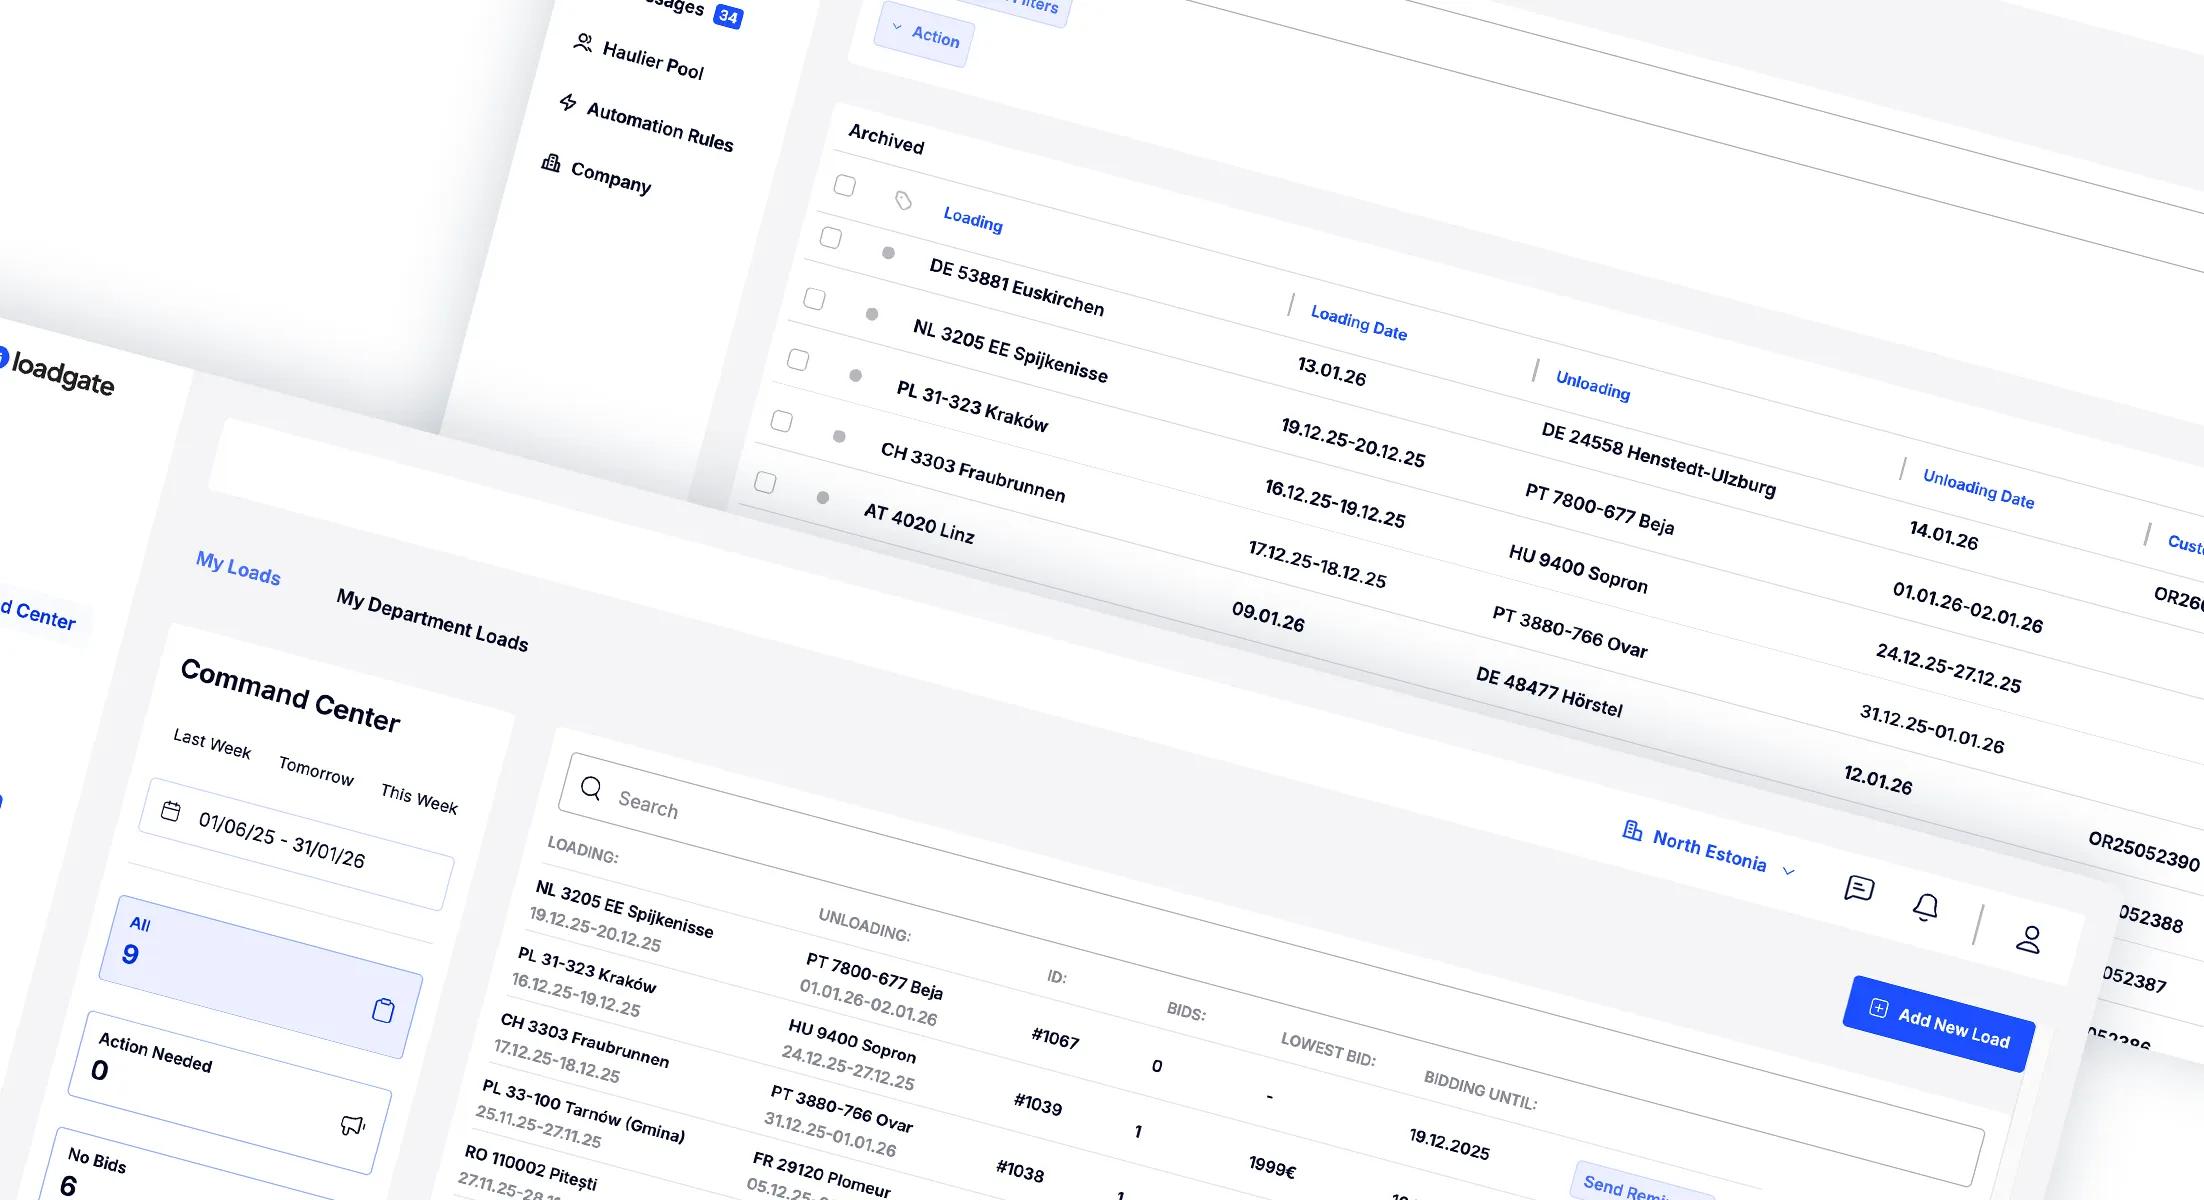
Task: Choose the This Week quick filter
Action: tap(419, 799)
